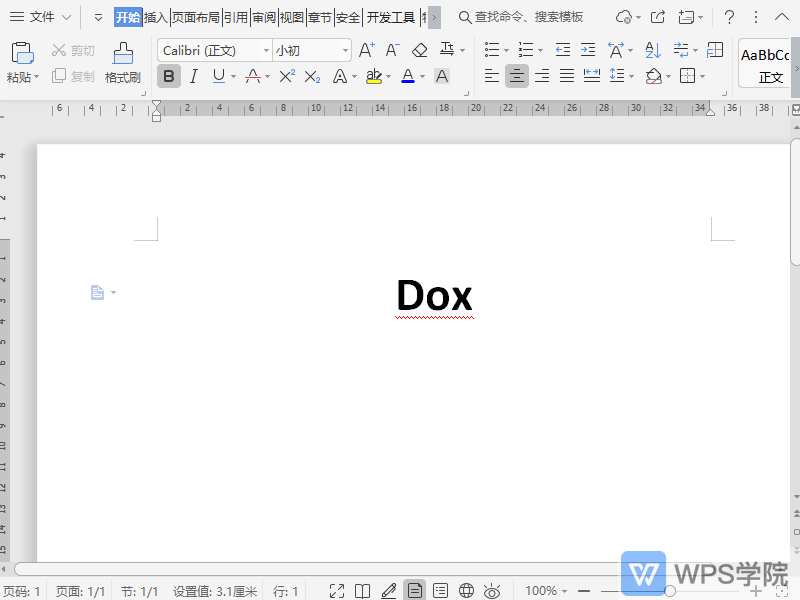Apply subscript formatting
The width and height of the screenshot is (800, 600).
(312, 76)
